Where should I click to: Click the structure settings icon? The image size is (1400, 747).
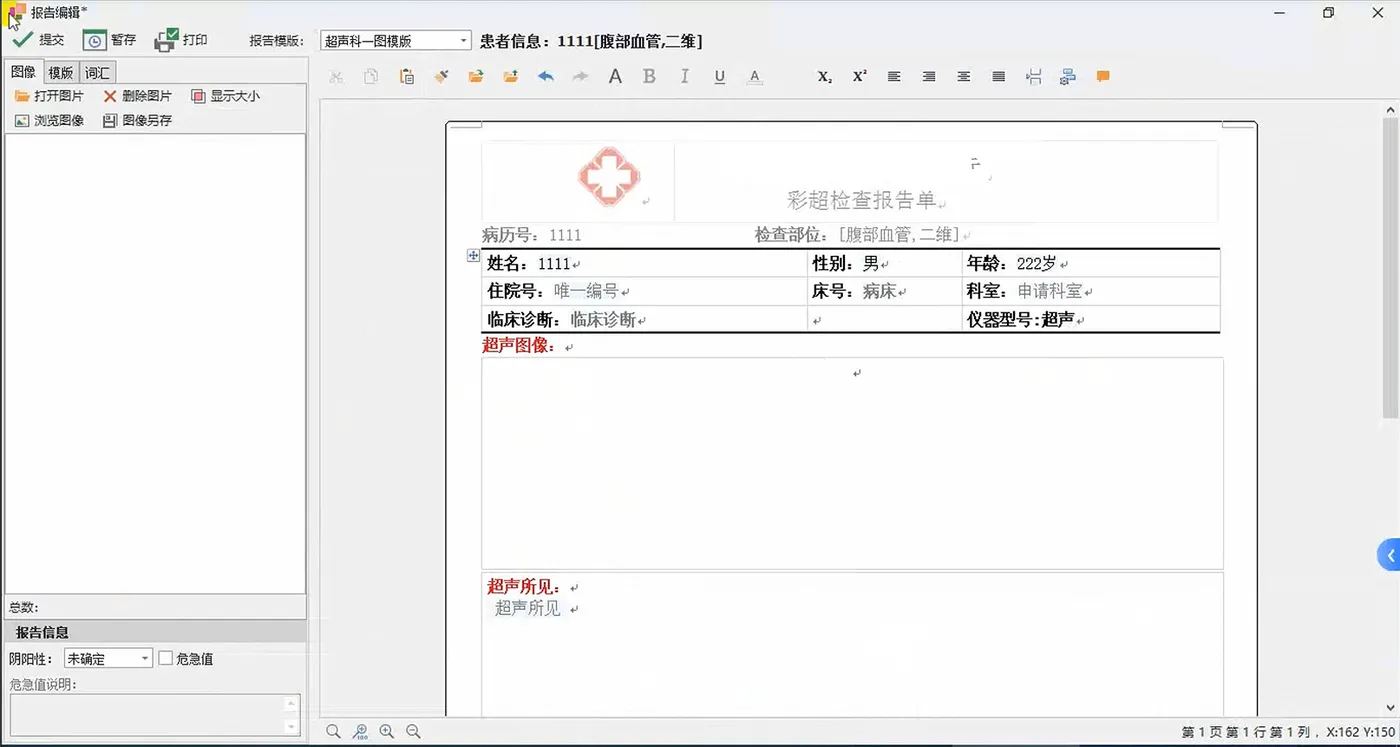click(1068, 76)
